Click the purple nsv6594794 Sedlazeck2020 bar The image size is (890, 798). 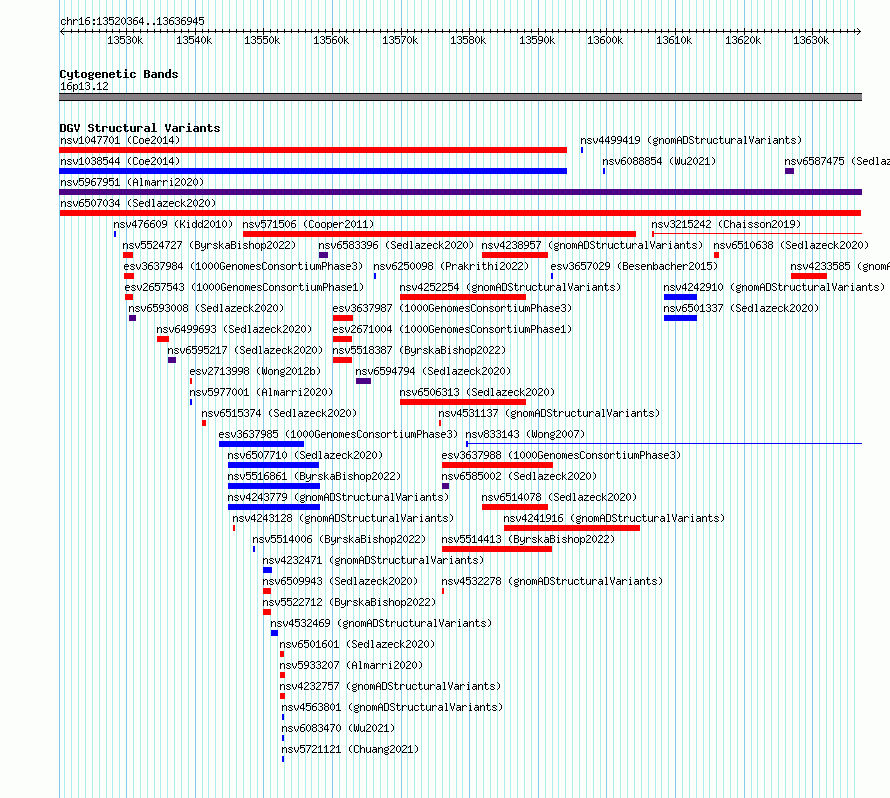[363, 381]
